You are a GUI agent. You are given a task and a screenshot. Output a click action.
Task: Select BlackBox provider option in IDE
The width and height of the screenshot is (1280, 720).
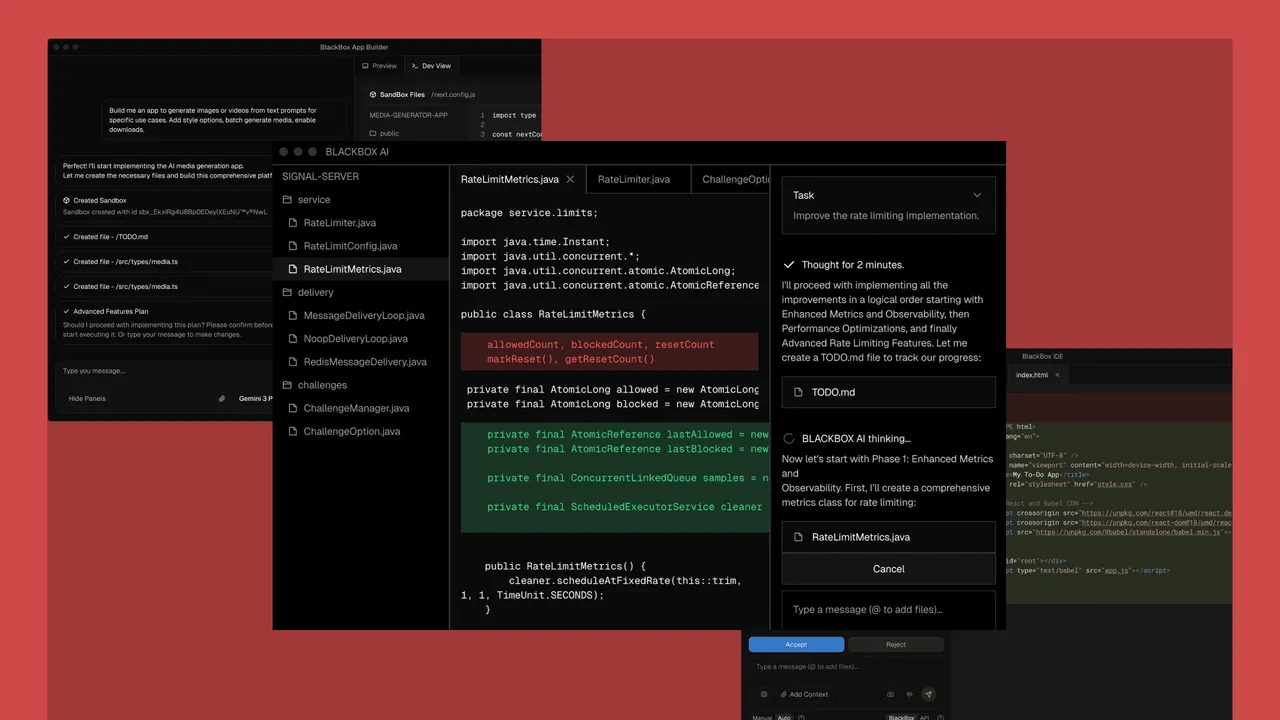point(901,717)
